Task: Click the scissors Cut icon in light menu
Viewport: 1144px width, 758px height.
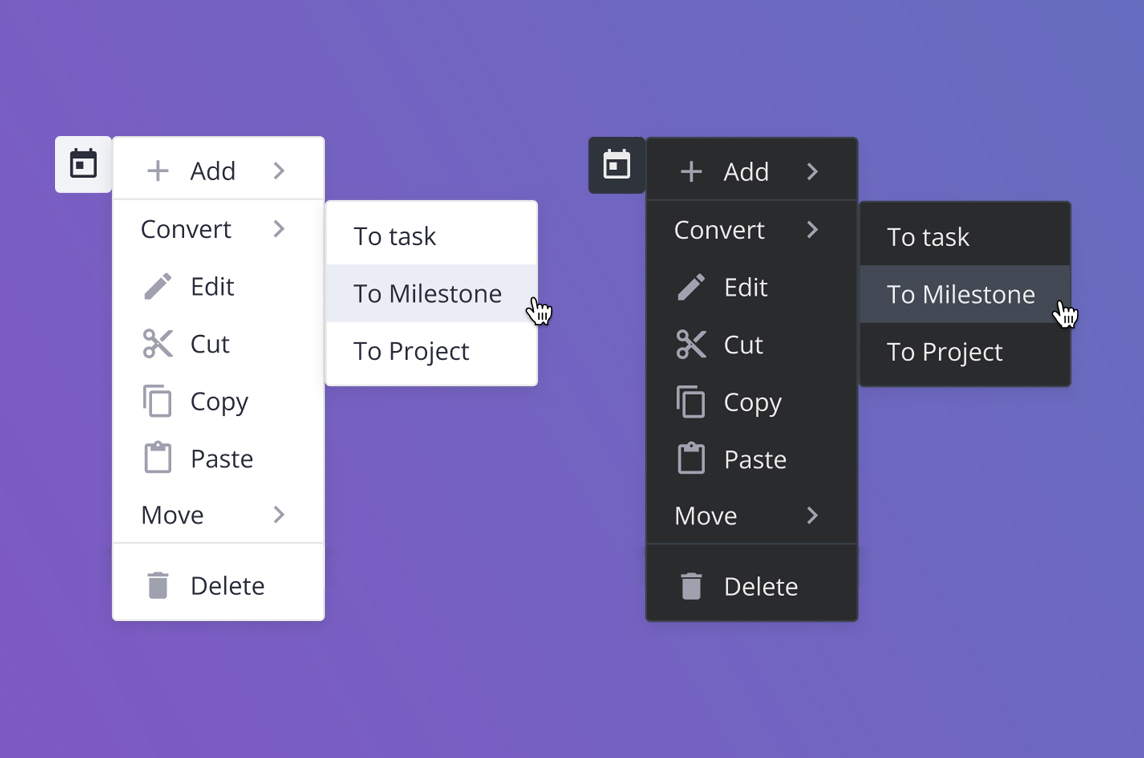Action: coord(158,344)
